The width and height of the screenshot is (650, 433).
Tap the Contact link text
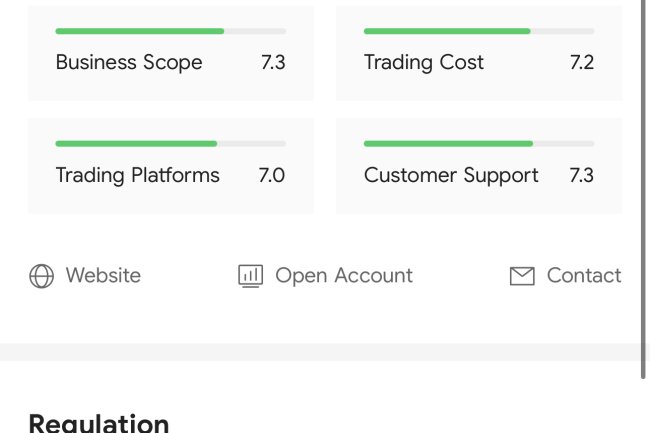pyautogui.click(x=584, y=275)
